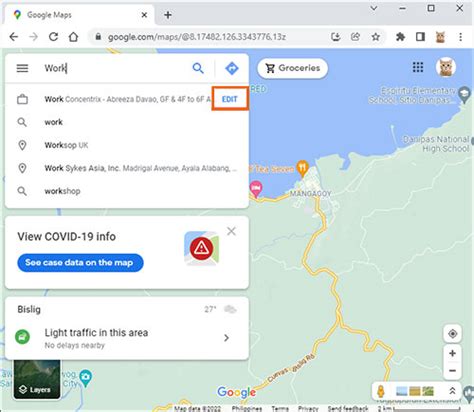The width and height of the screenshot is (474, 412).
Task: Open Directions via blue diamond icon
Action: (x=232, y=68)
